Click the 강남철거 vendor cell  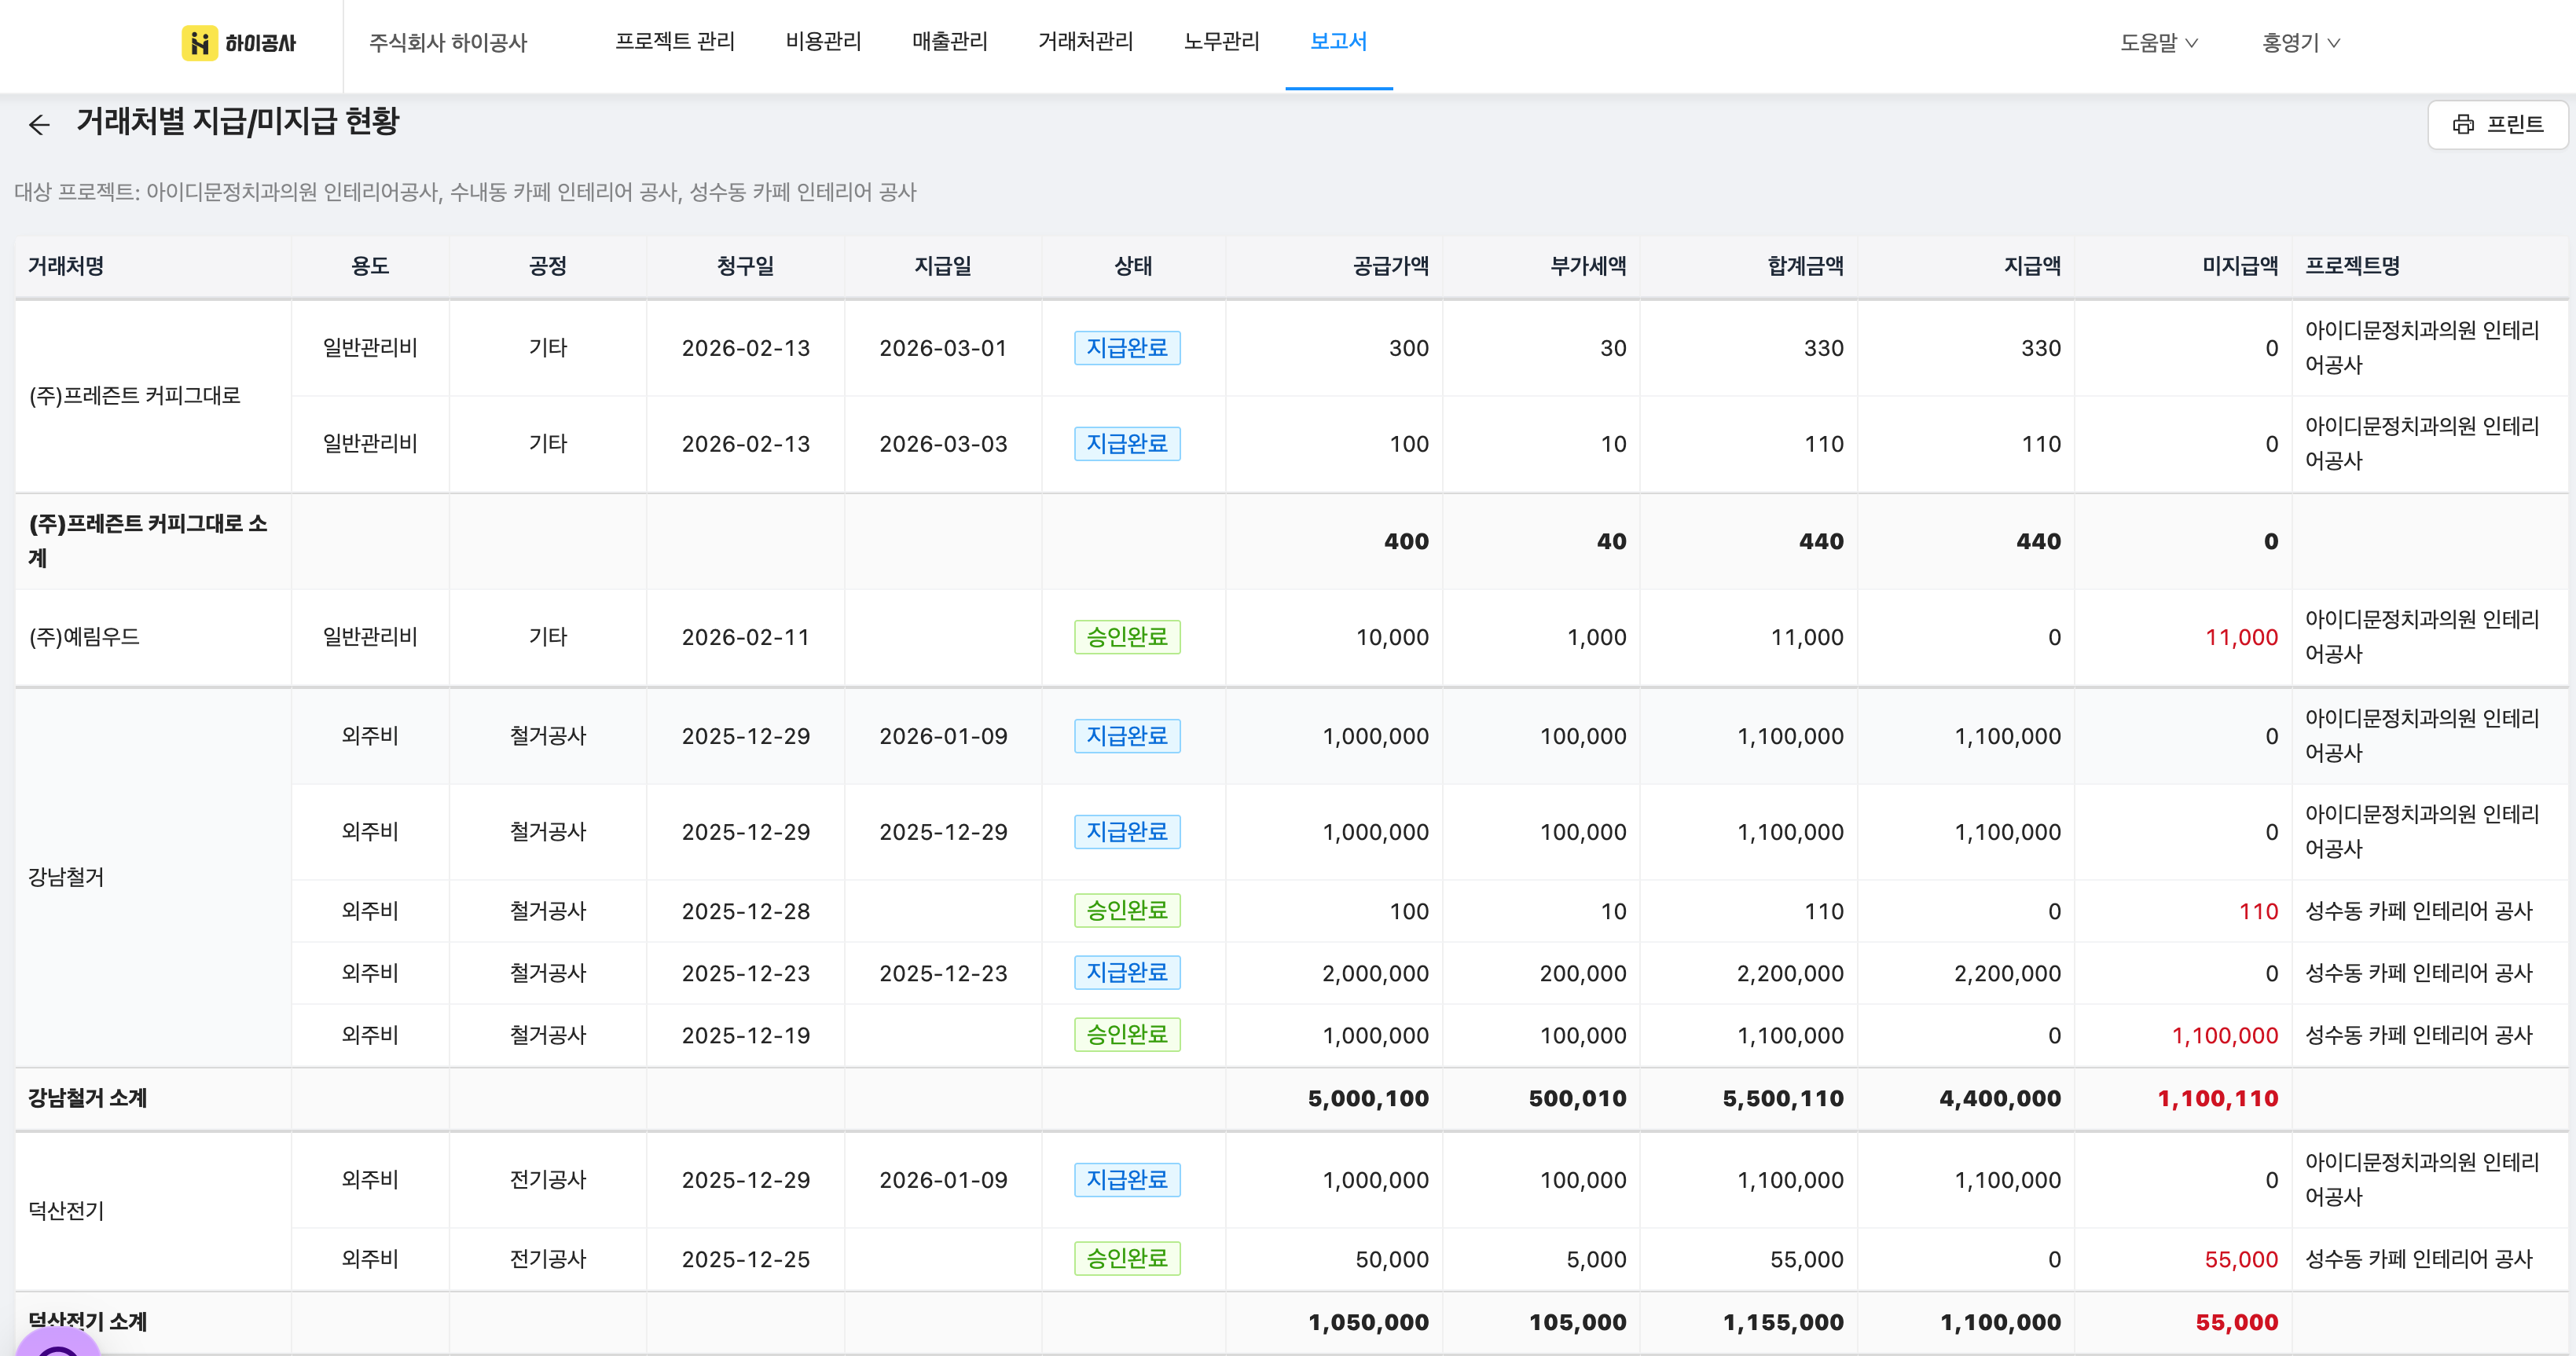tap(66, 877)
